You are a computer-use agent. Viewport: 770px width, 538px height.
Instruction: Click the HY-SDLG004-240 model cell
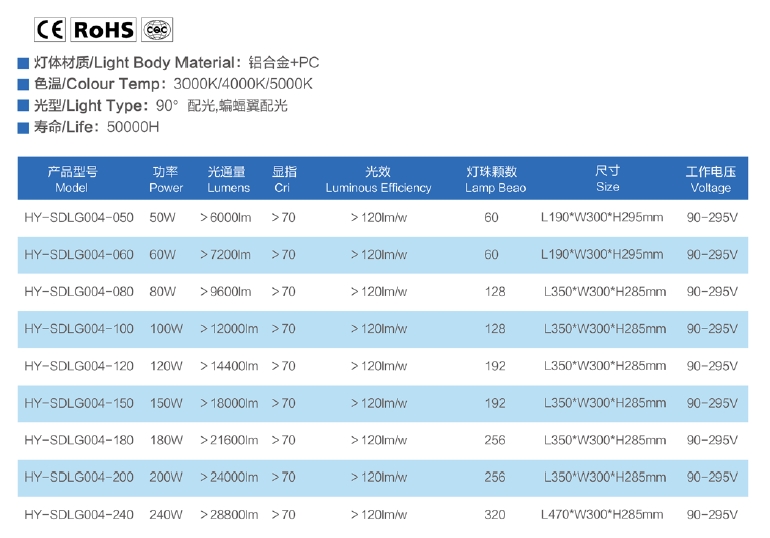(79, 515)
